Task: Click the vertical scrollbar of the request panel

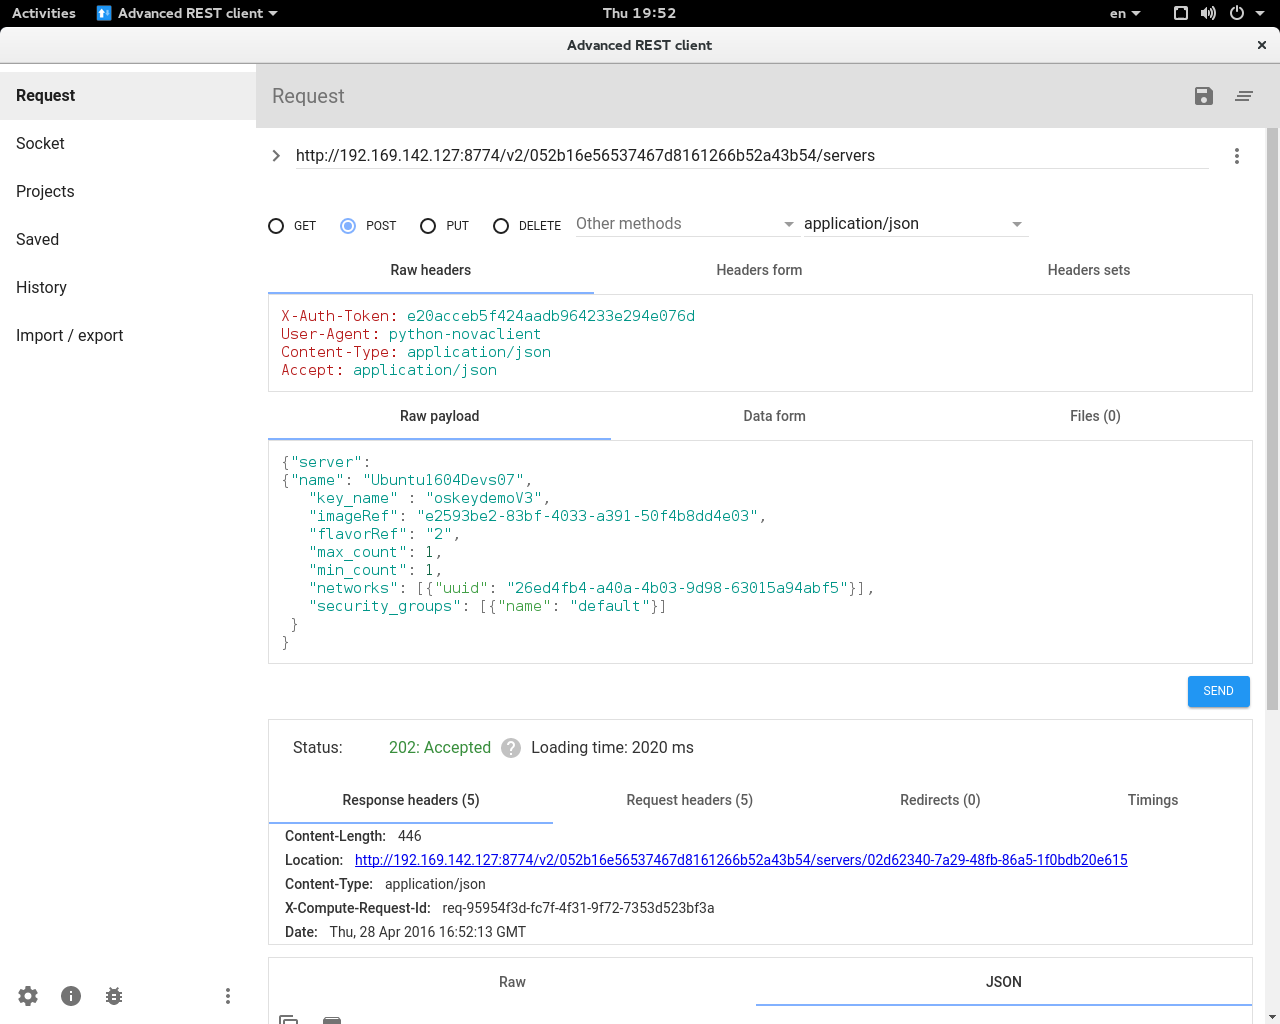Action: [x=1272, y=420]
